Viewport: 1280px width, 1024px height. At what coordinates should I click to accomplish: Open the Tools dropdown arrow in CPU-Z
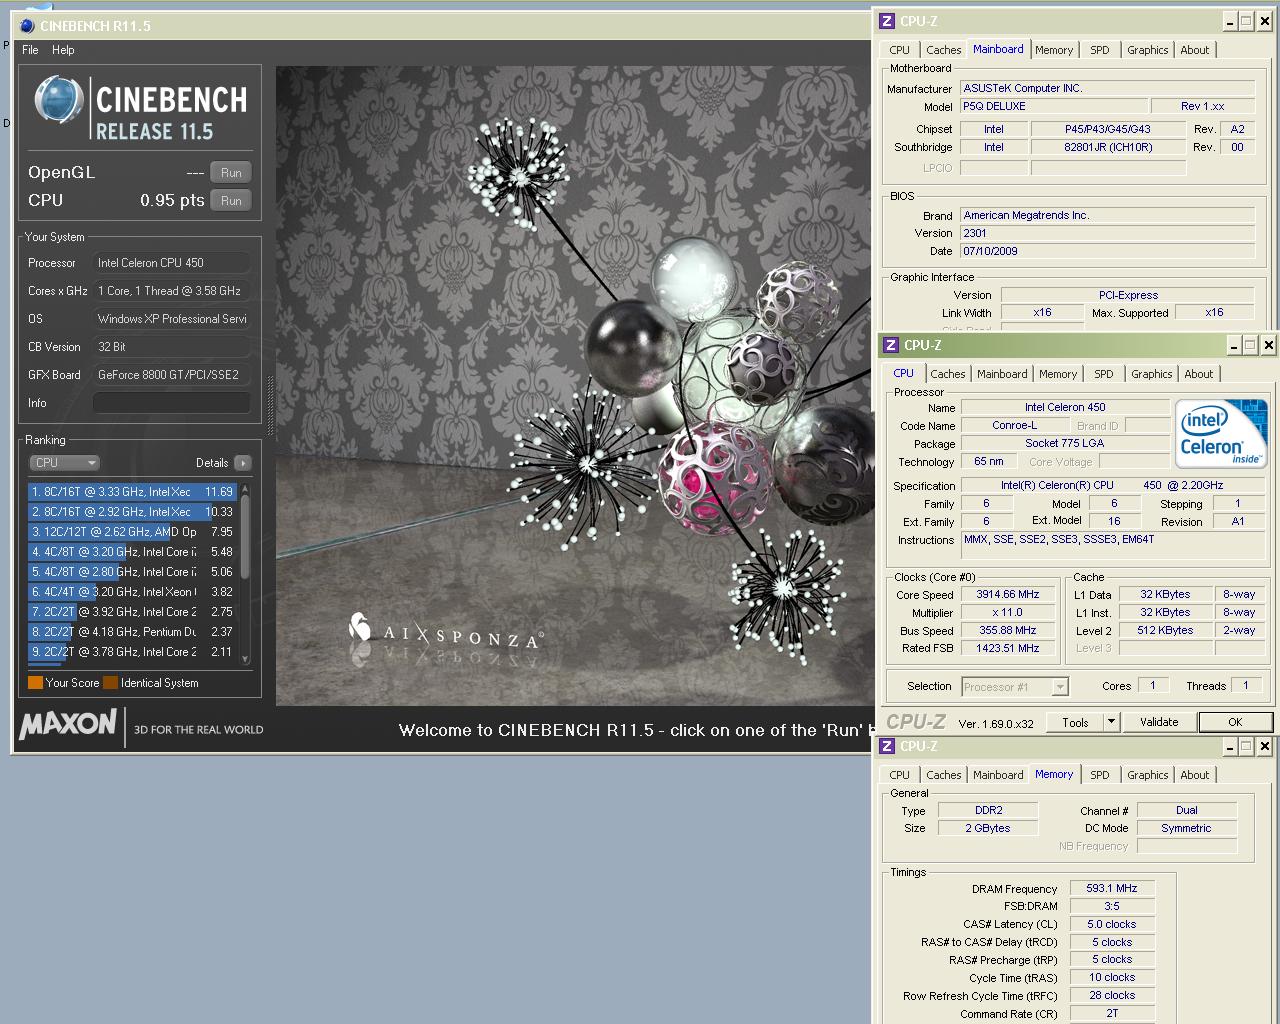point(1111,722)
